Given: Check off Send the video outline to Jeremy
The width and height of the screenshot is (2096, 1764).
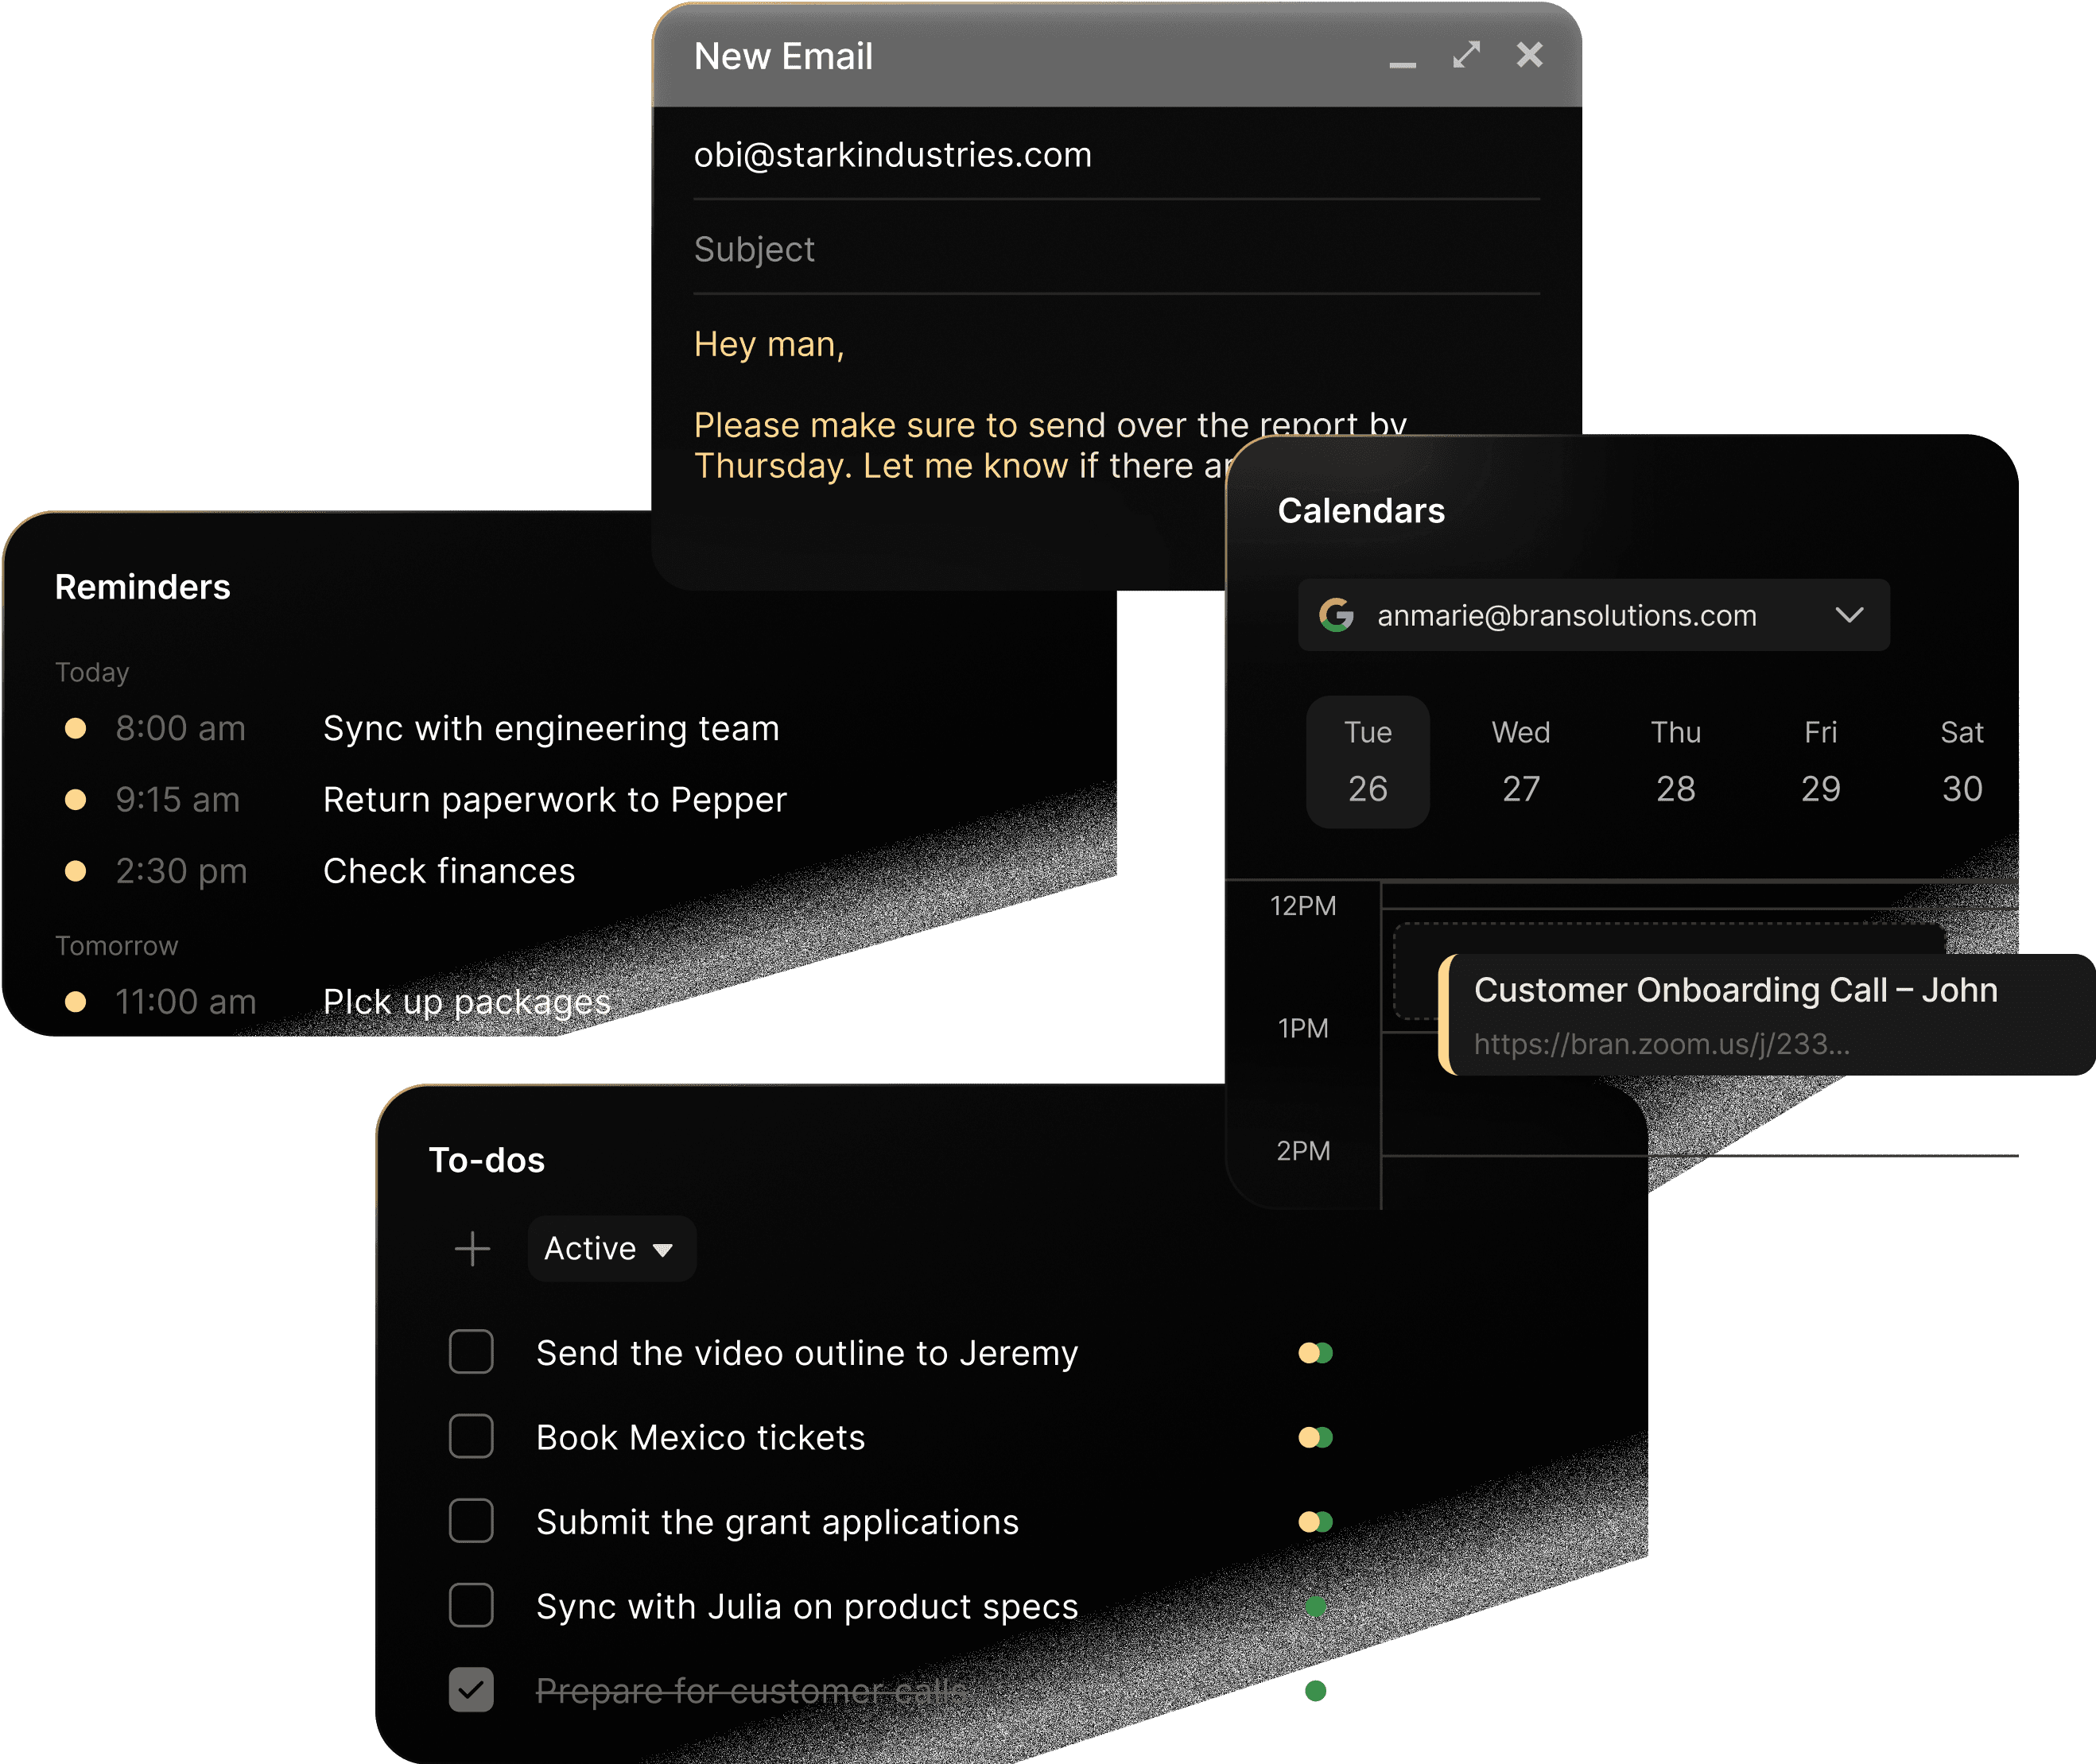Looking at the screenshot, I should 471,1352.
